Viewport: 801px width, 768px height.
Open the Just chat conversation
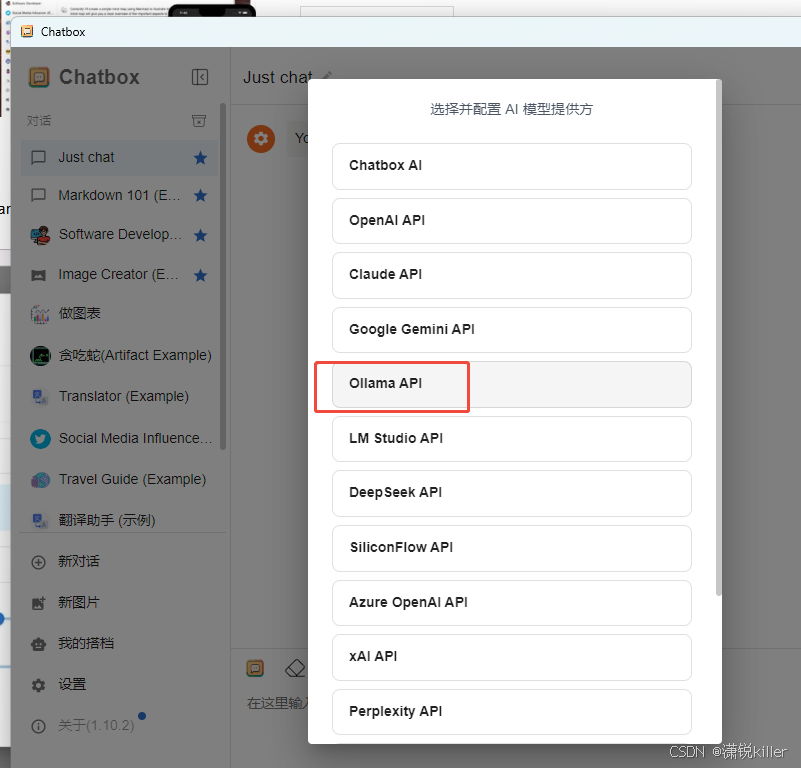(120, 157)
